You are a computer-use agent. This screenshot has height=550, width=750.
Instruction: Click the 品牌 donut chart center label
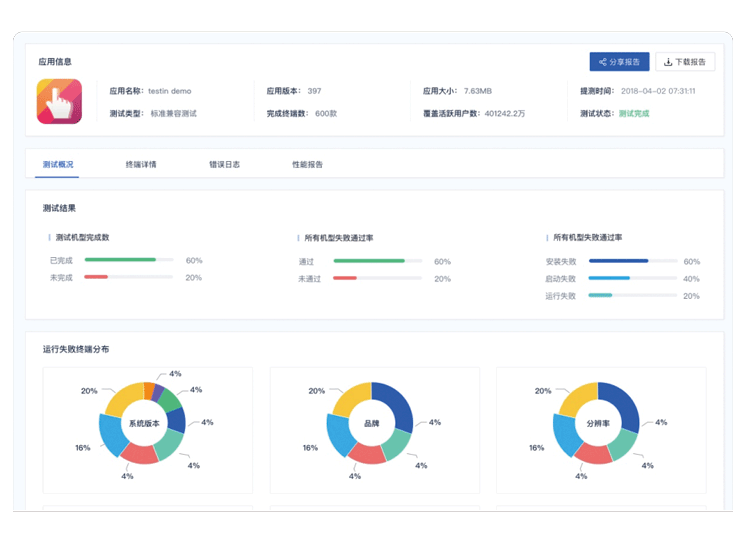point(372,424)
